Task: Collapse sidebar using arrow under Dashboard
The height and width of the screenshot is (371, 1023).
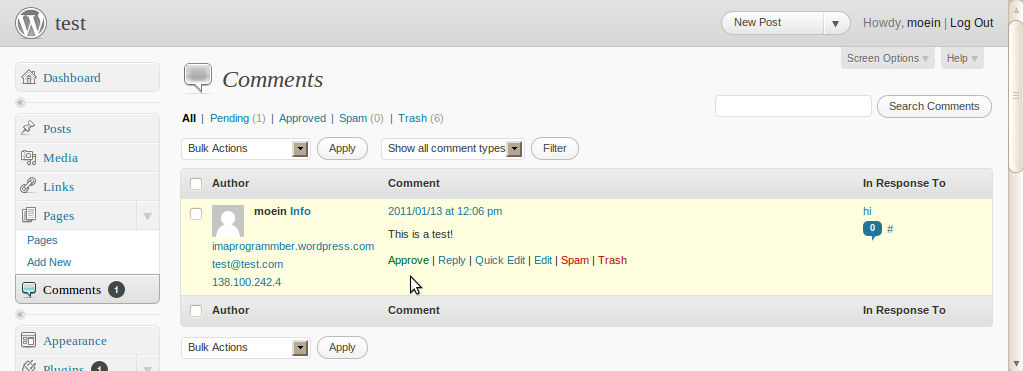Action: [20, 102]
